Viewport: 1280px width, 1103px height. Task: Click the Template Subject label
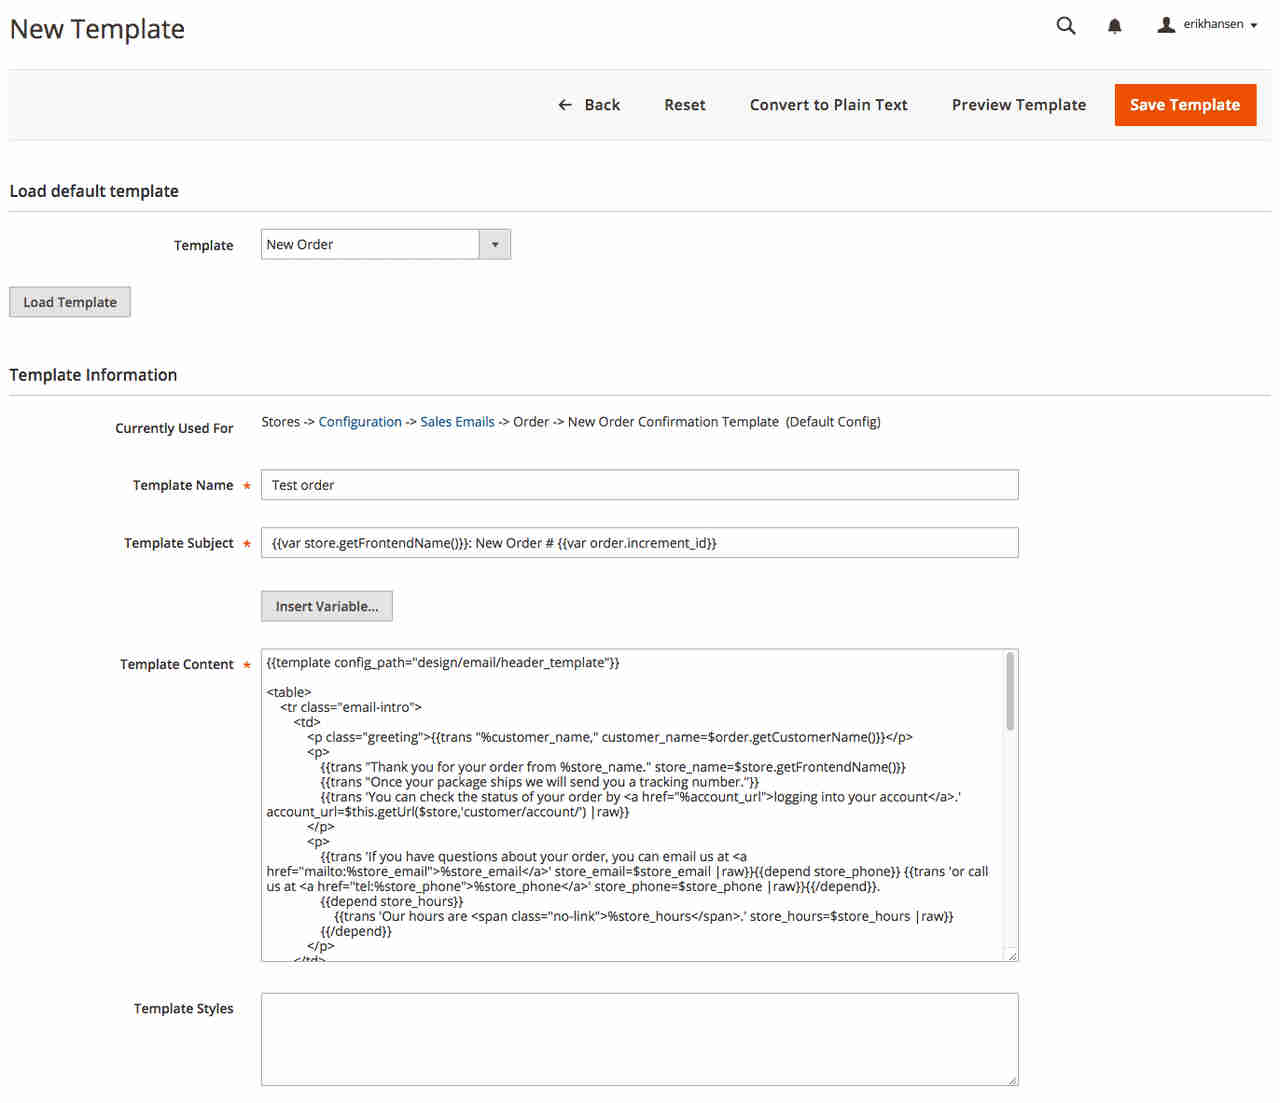click(179, 543)
